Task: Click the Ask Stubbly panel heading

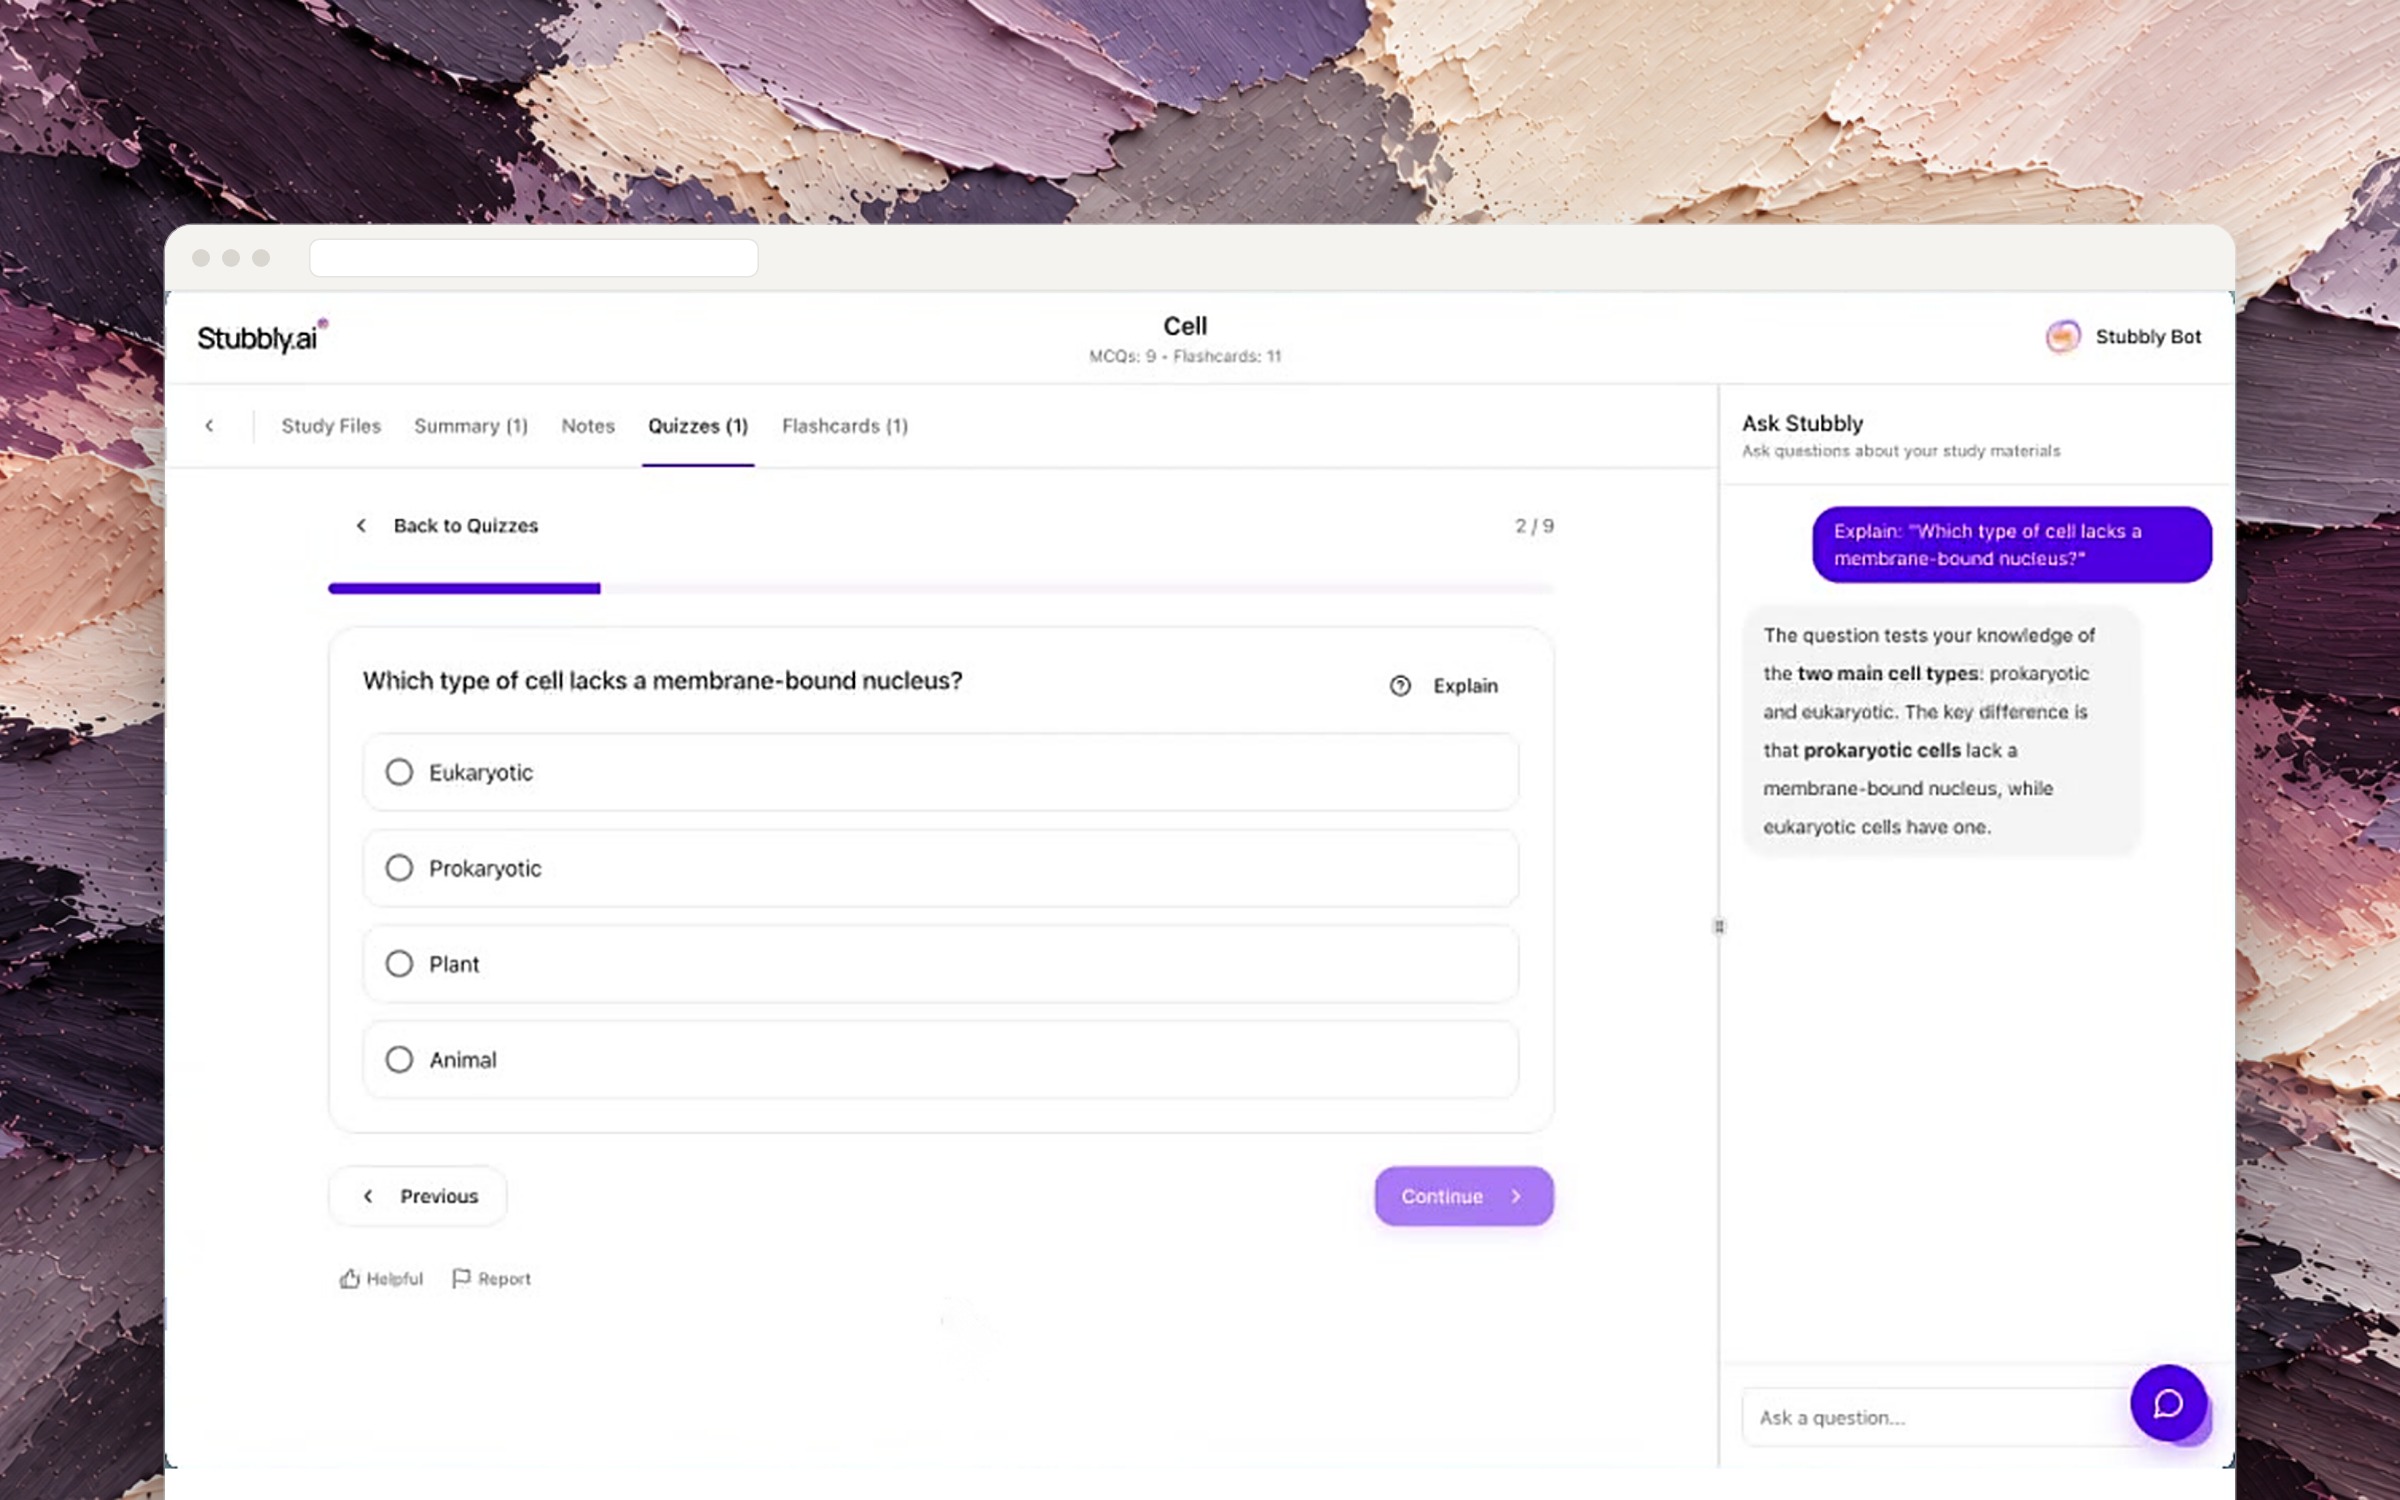Action: tap(1803, 423)
